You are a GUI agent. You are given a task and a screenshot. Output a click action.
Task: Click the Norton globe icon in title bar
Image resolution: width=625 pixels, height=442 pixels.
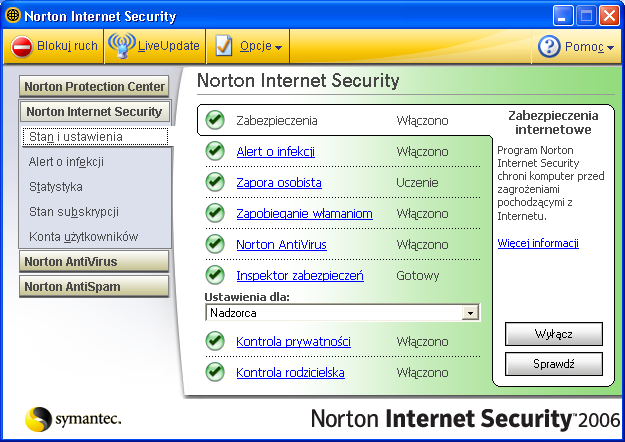(12, 16)
